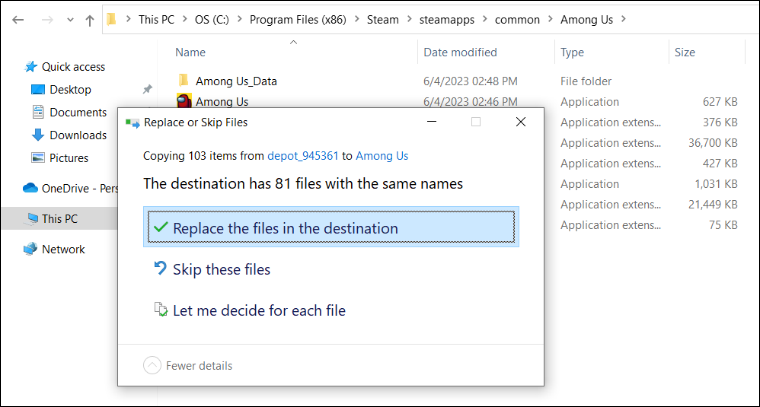760x407 pixels.
Task: Open the Among Us_Data folder
Action: tap(234, 81)
